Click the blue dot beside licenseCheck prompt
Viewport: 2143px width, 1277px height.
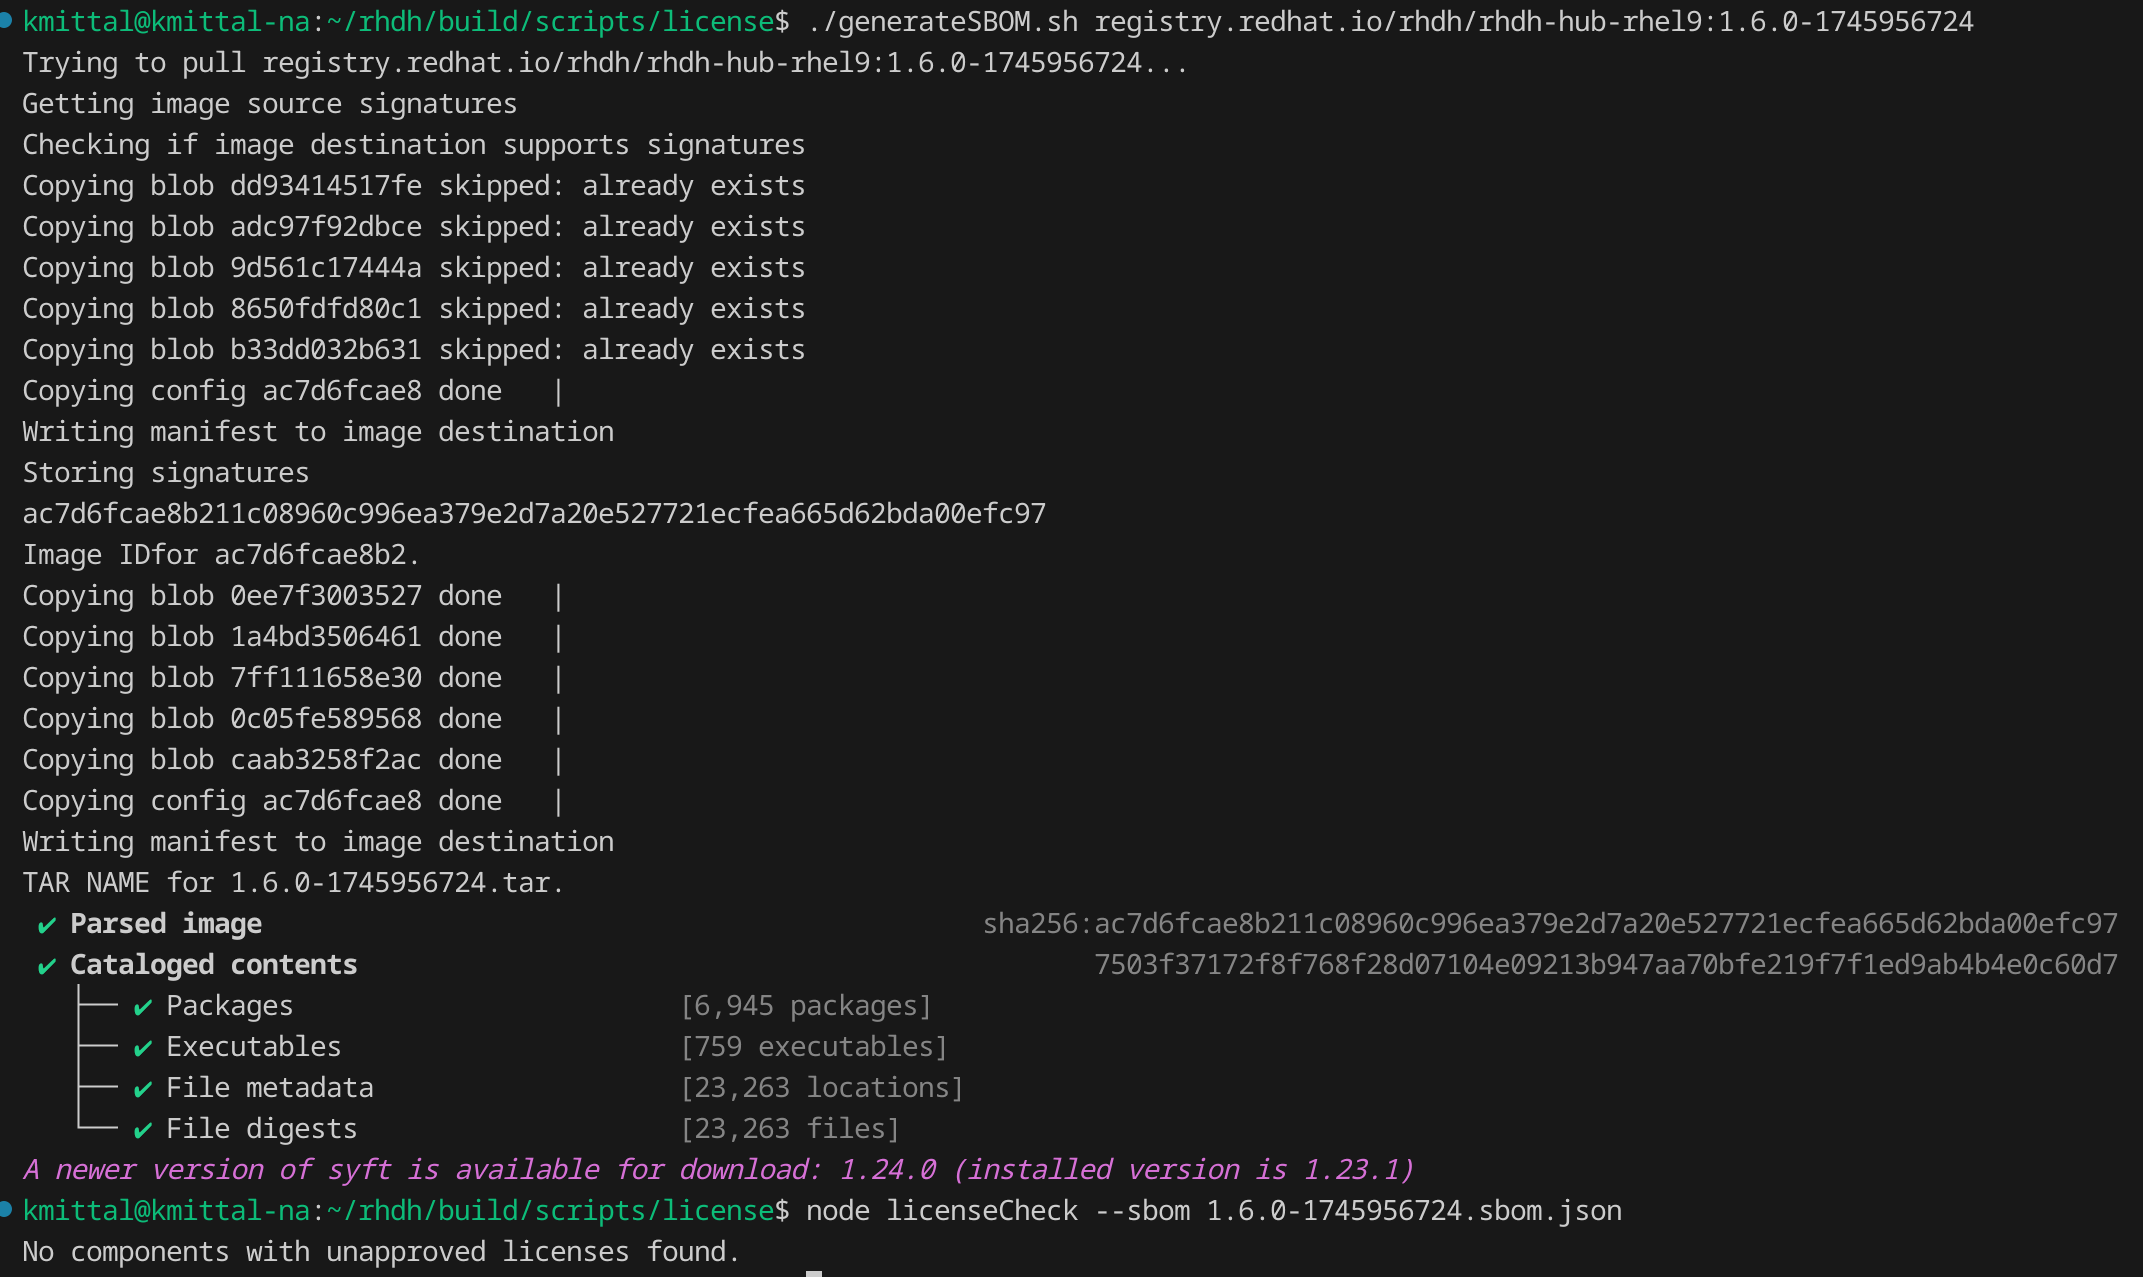pyautogui.click(x=6, y=1210)
